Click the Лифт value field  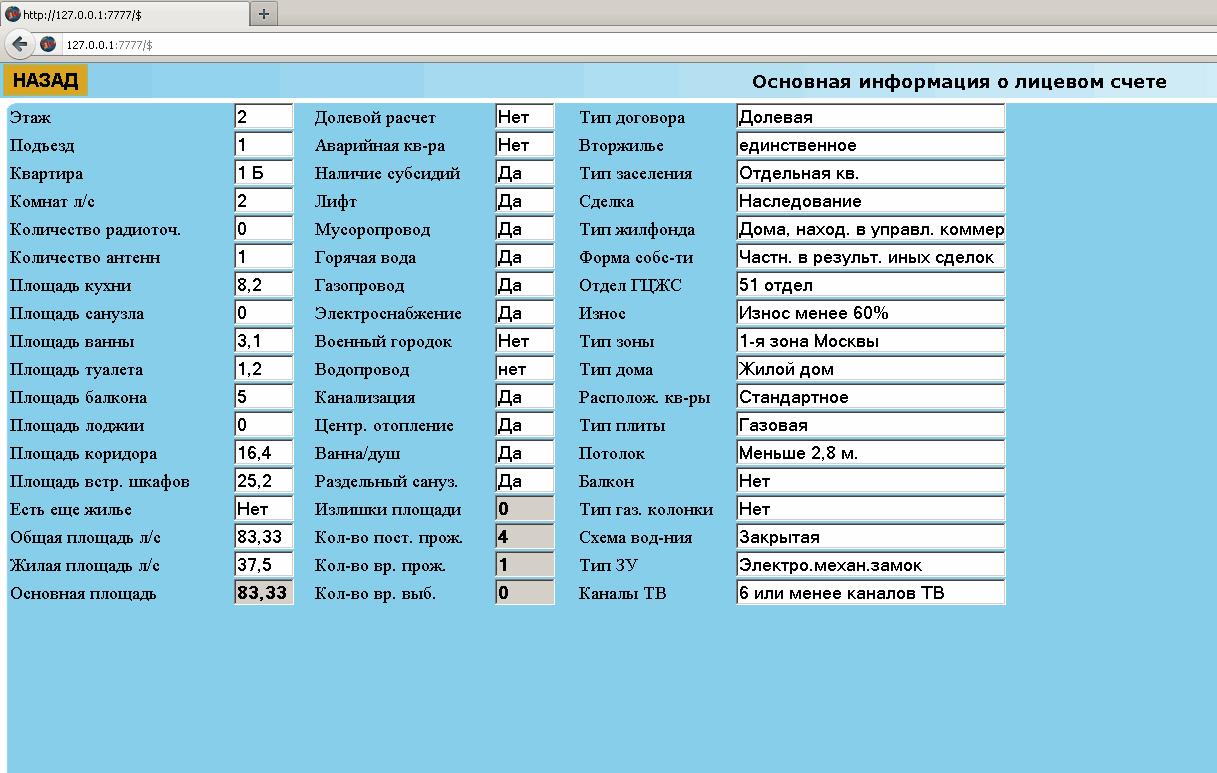pyautogui.click(x=525, y=201)
